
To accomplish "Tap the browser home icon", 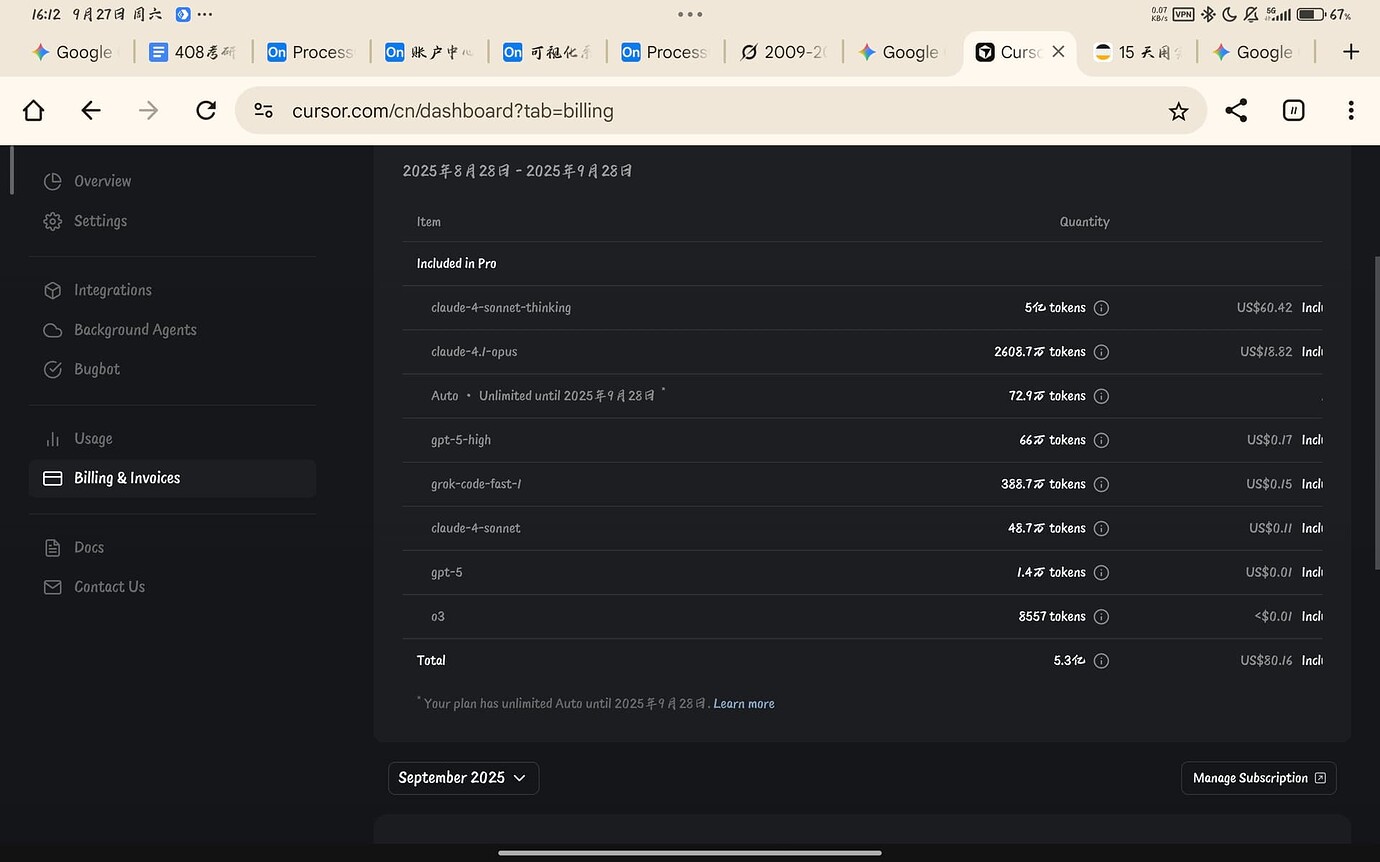I will coord(33,111).
